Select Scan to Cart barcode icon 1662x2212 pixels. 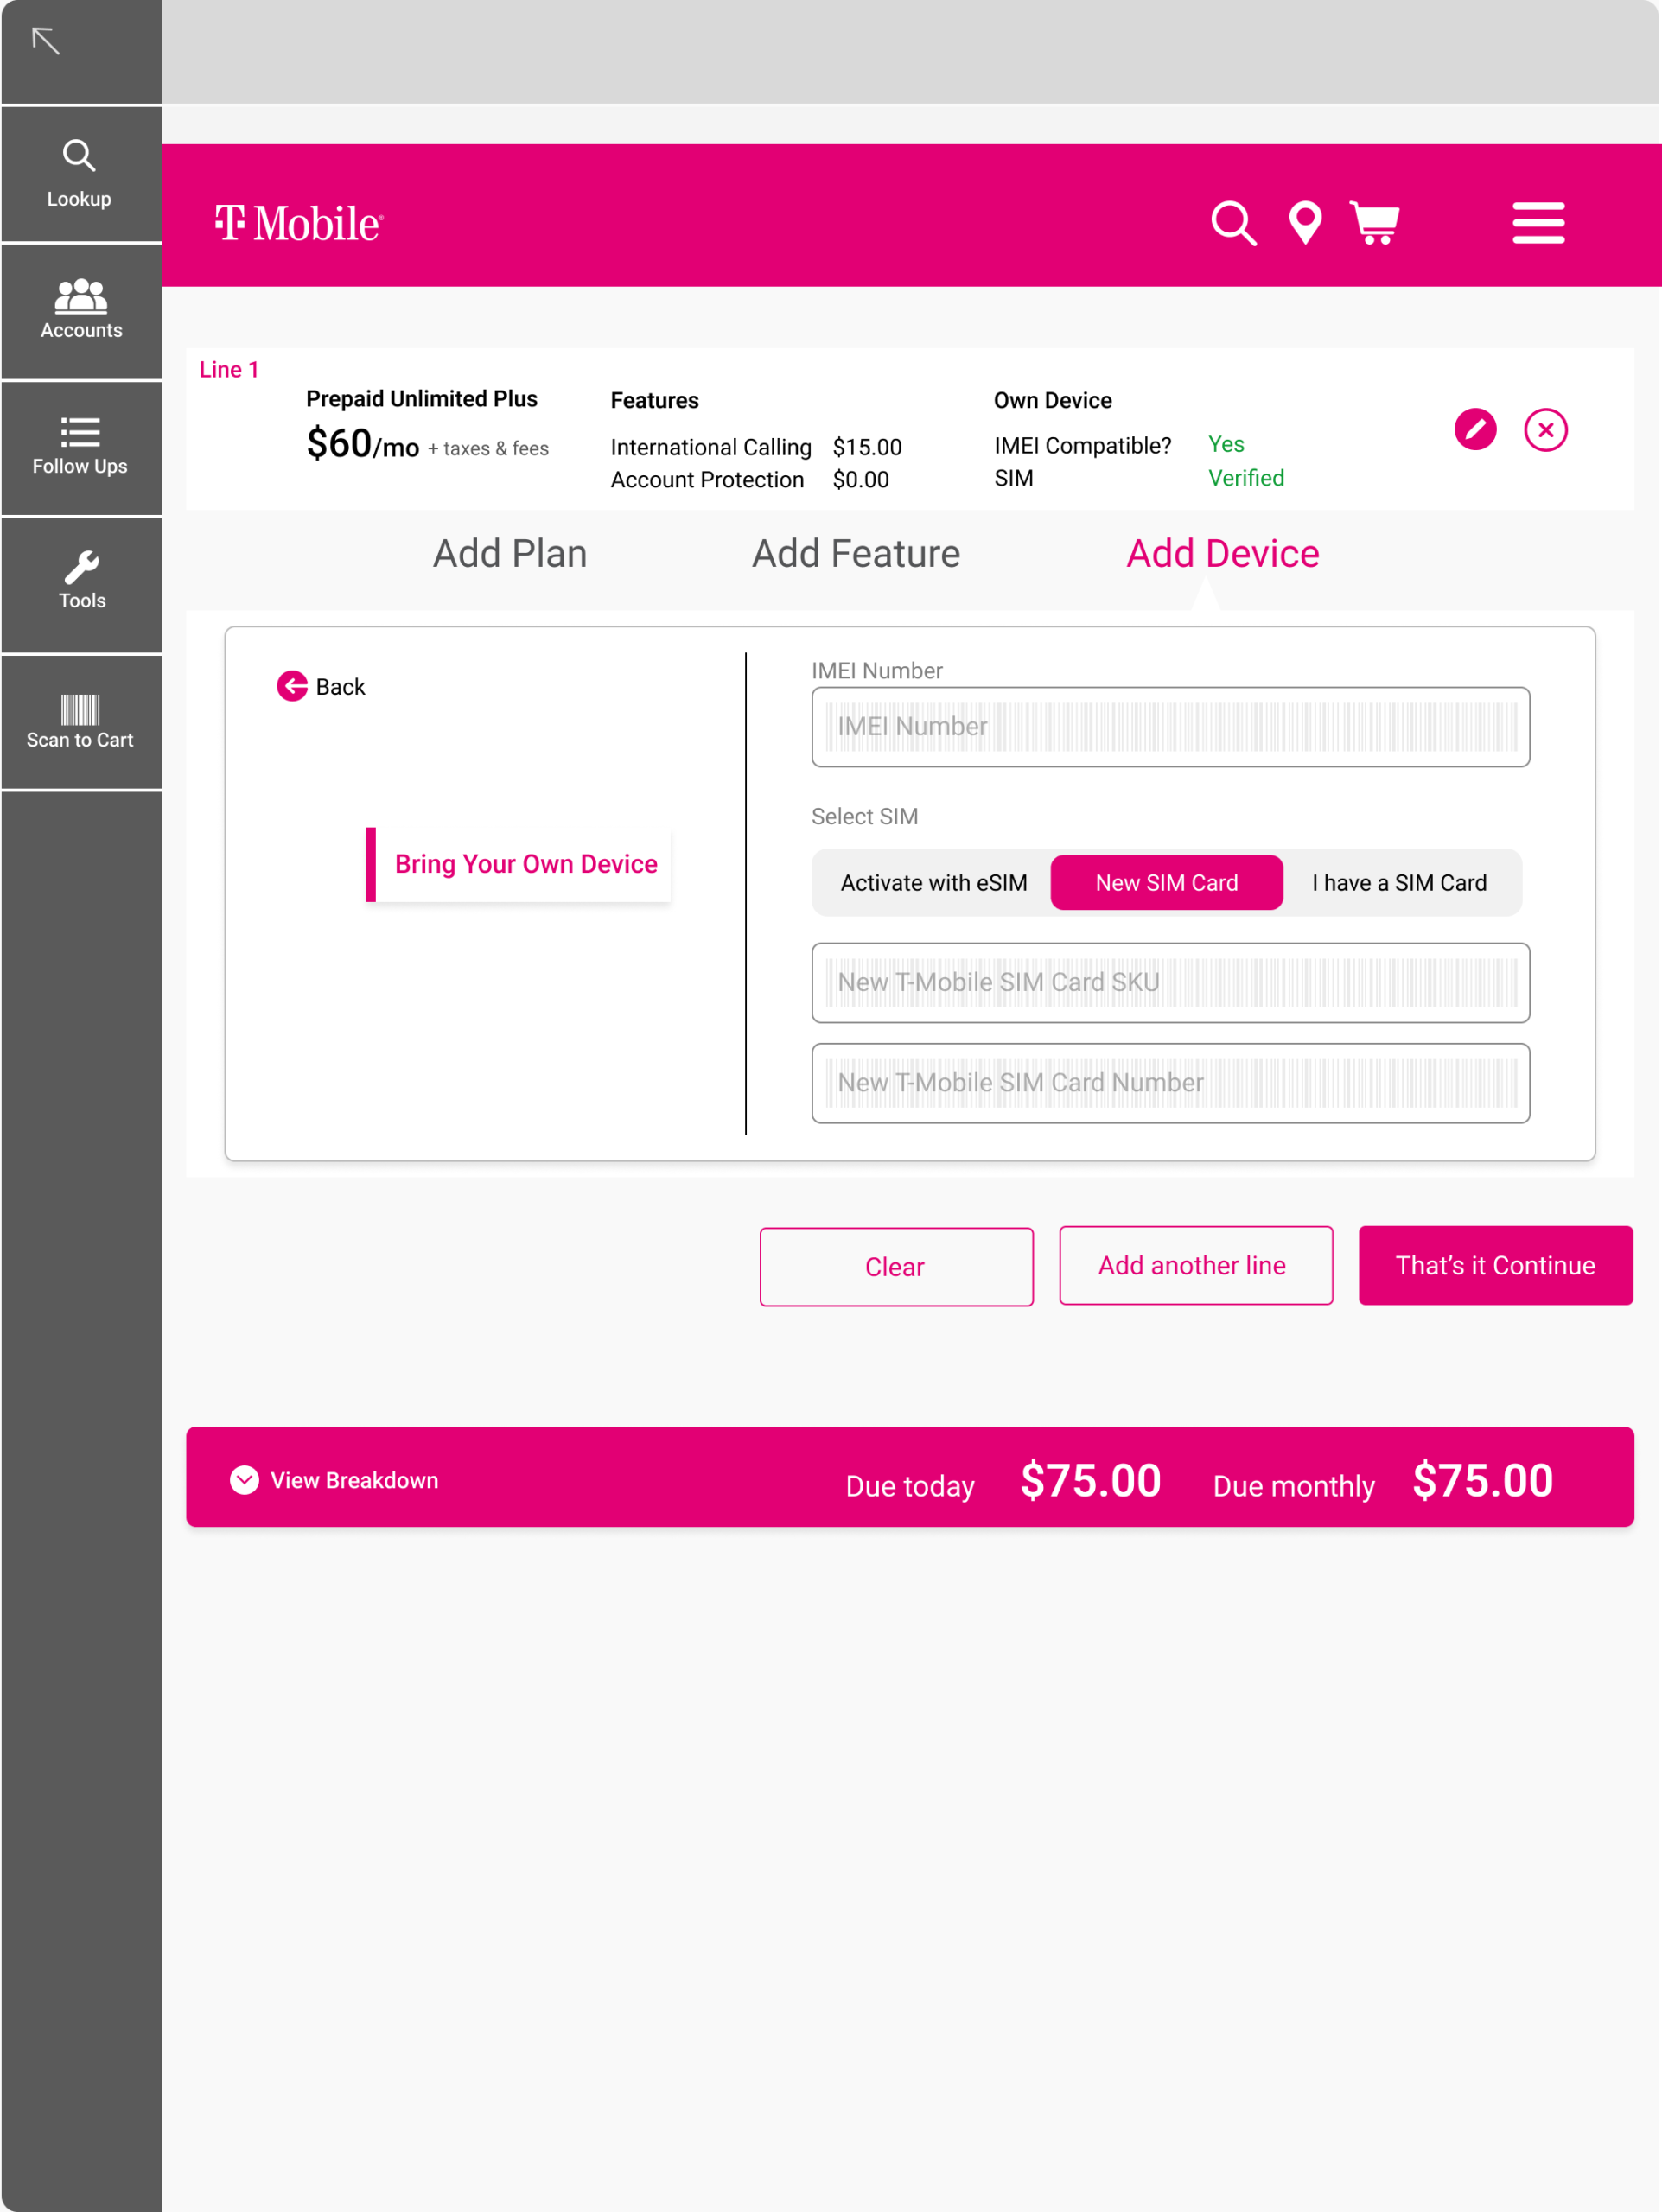pyautogui.click(x=80, y=720)
